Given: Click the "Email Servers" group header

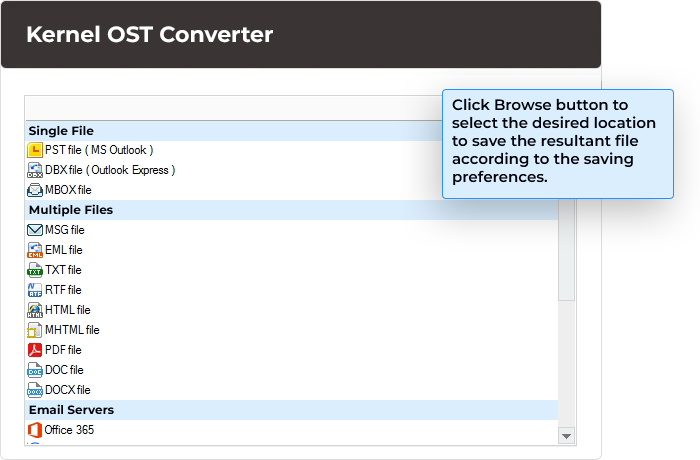Looking at the screenshot, I should [x=292, y=410].
